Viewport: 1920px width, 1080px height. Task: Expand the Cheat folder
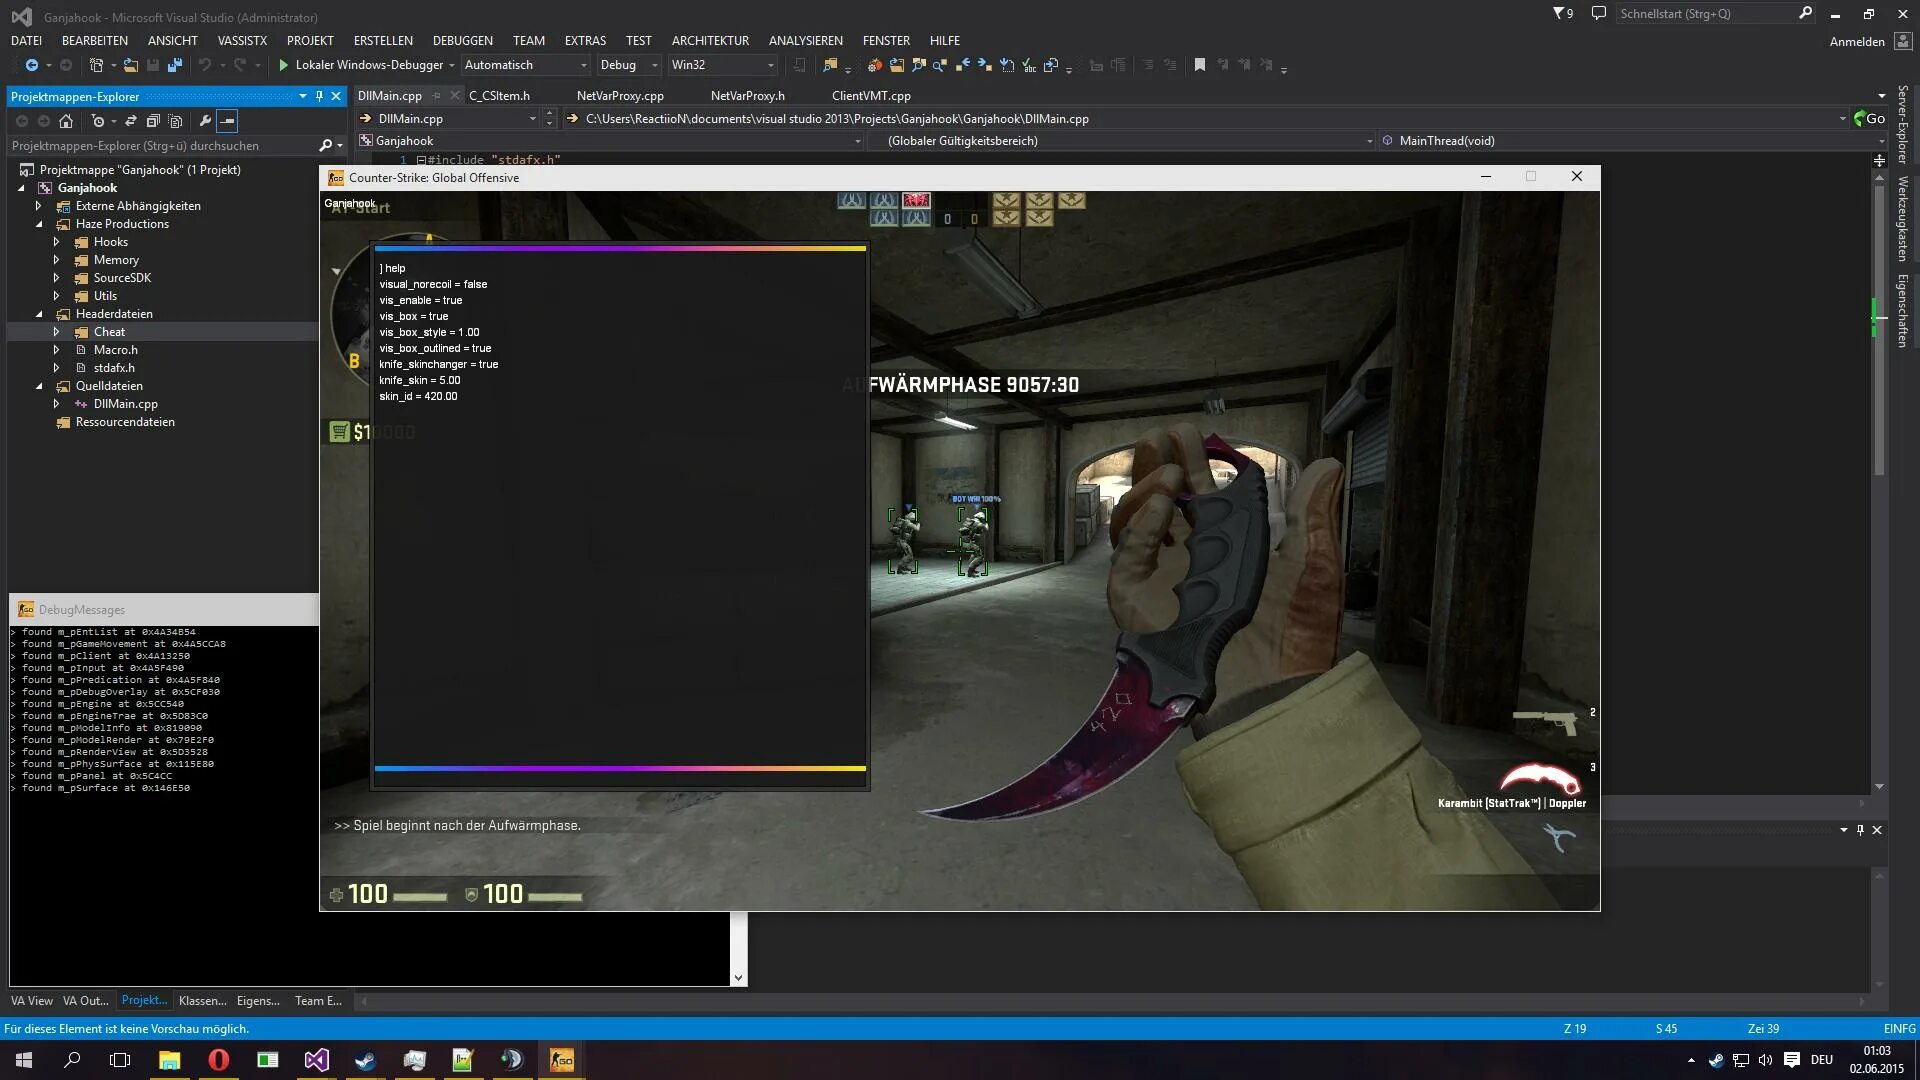(x=56, y=332)
